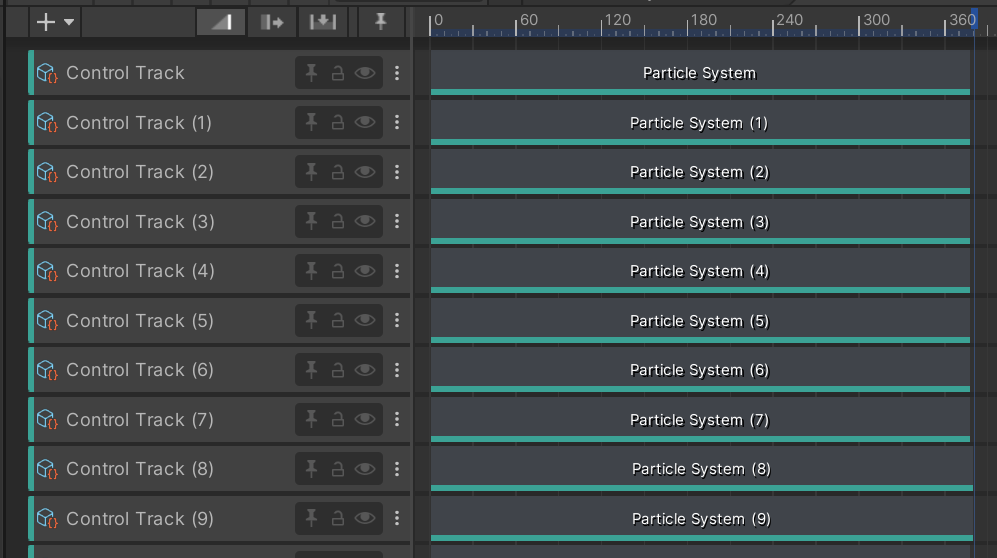Open Control Track options menu
The image size is (997, 558).
click(x=397, y=73)
